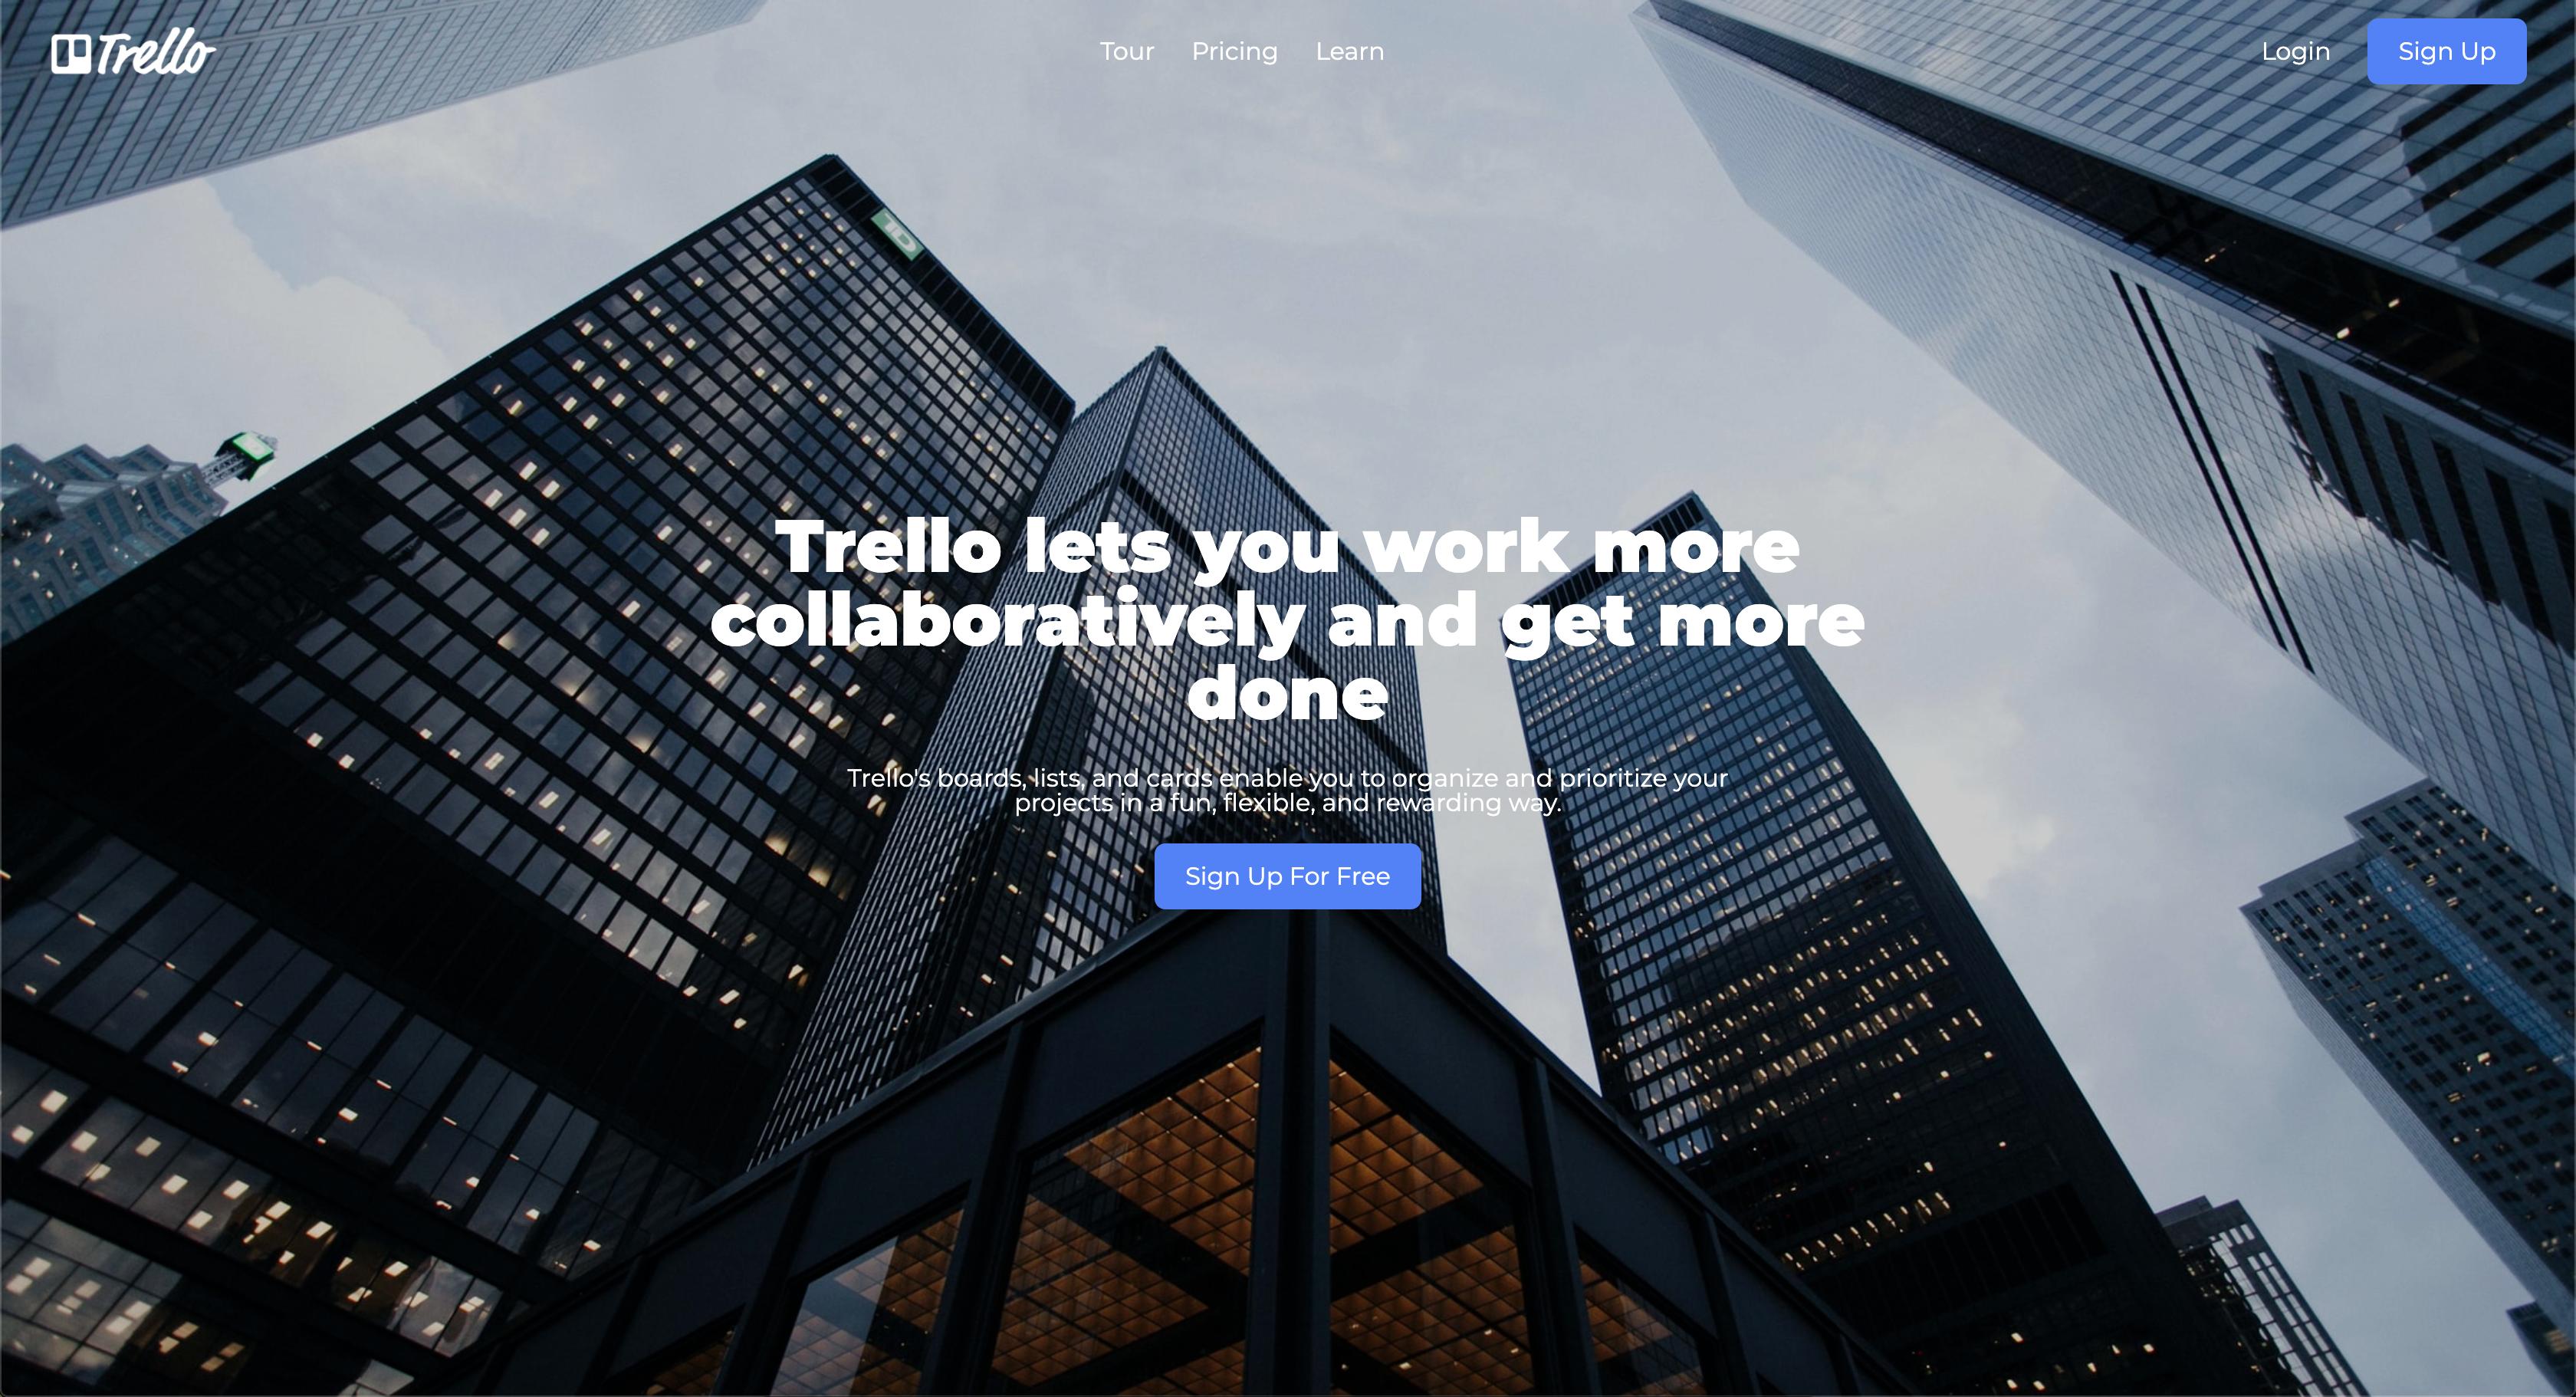The height and width of the screenshot is (1397, 2576).
Task: Expand Learn section navigation options
Action: 1350,51
